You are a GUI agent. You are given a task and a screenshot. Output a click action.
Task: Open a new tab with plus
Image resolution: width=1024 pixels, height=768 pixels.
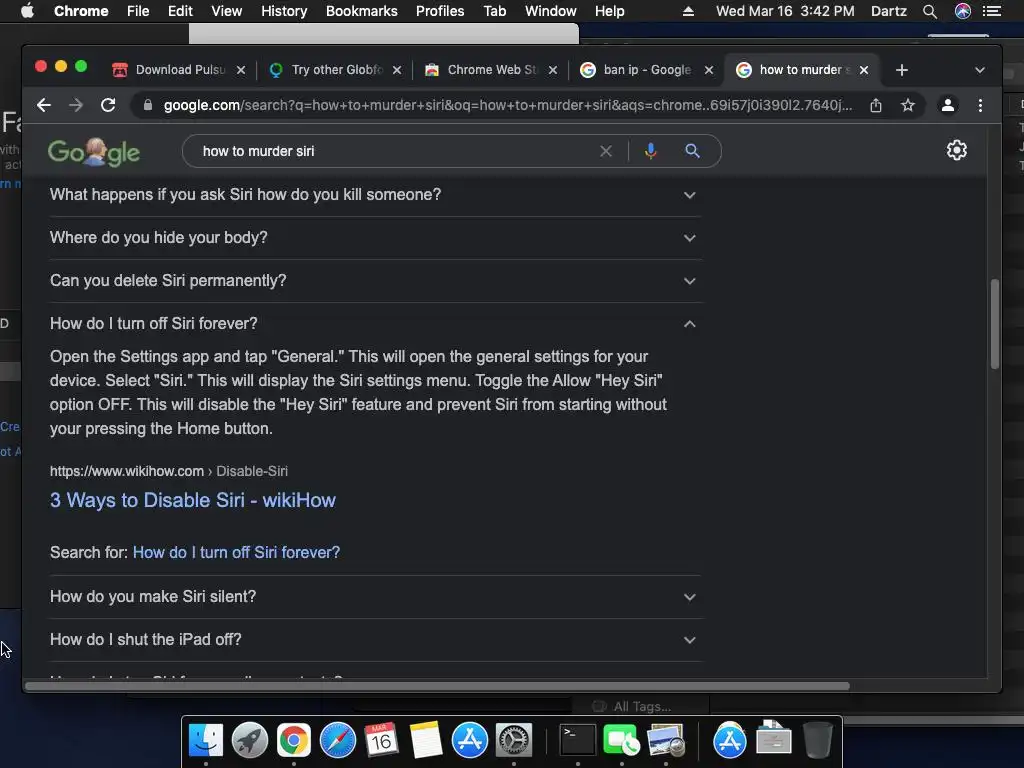902,70
